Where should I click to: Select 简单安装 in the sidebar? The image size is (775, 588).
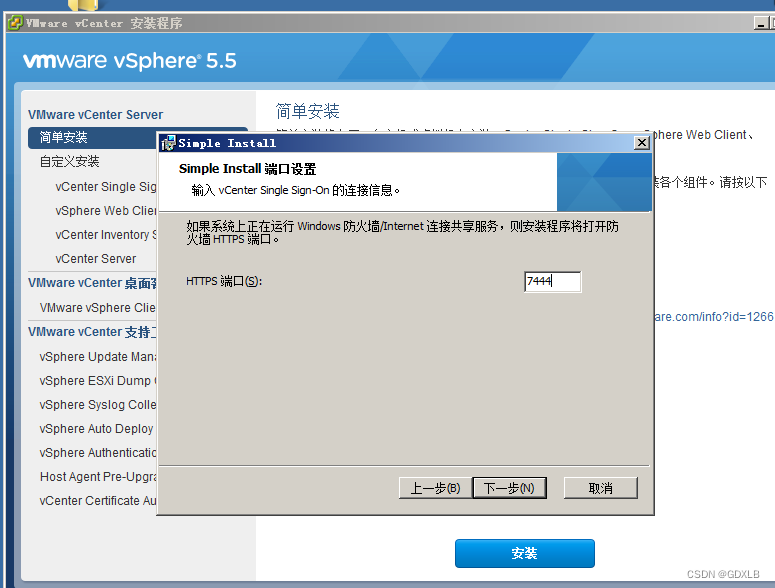[x=92, y=137]
